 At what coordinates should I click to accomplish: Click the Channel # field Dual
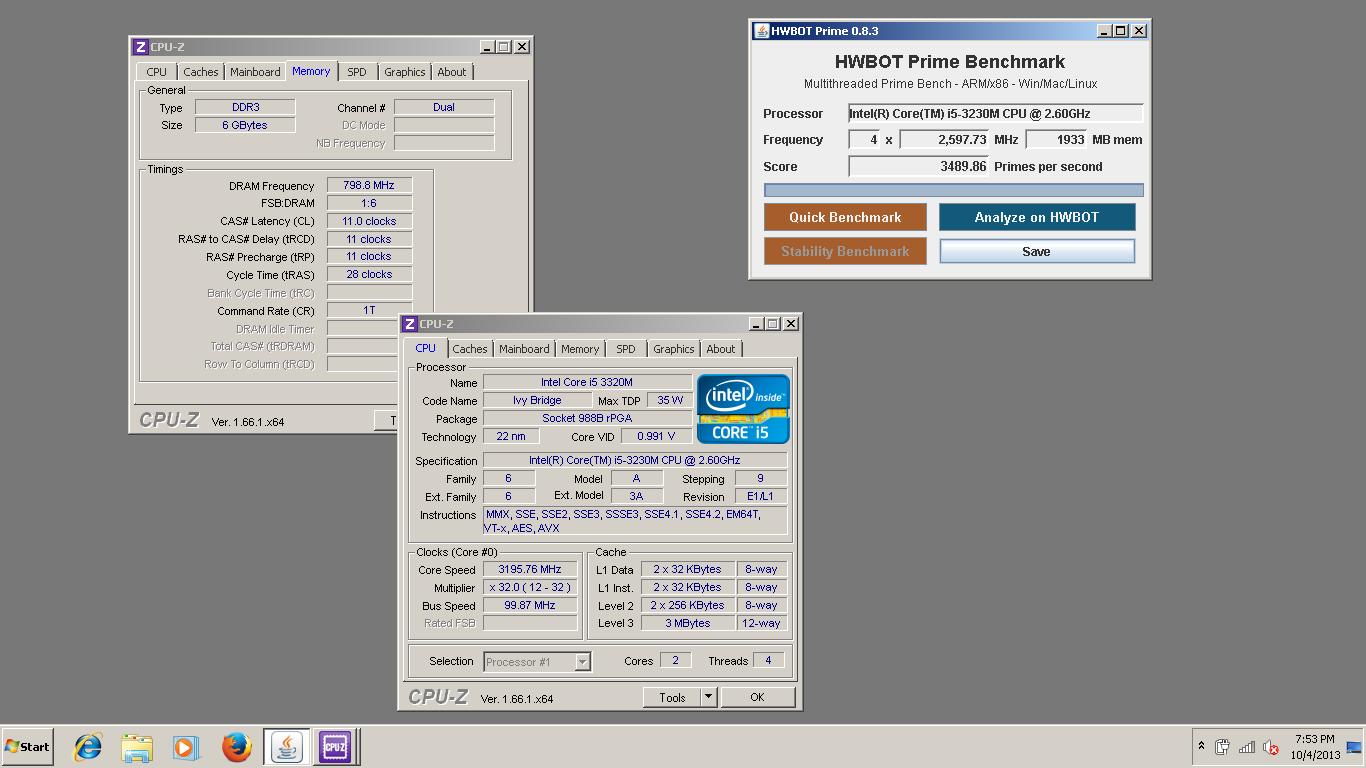pyautogui.click(x=444, y=107)
